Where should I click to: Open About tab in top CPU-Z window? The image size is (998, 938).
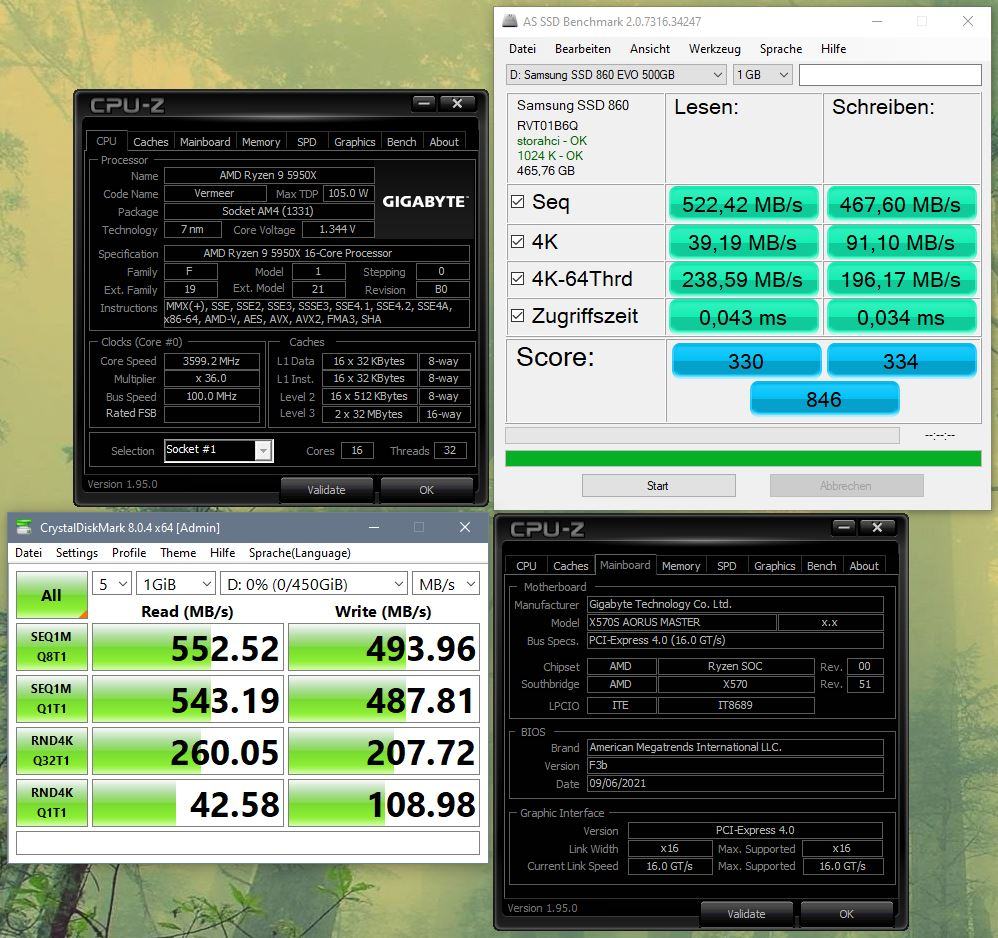444,142
